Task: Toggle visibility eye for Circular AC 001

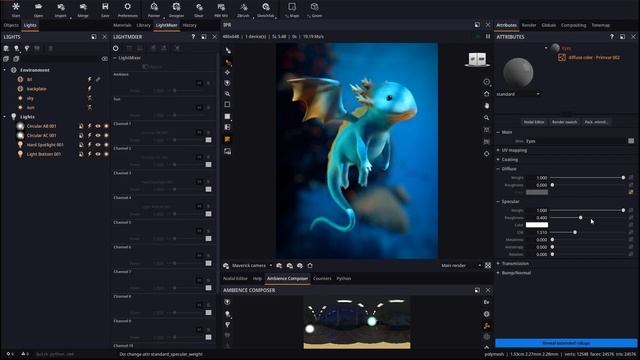Action: [98, 136]
